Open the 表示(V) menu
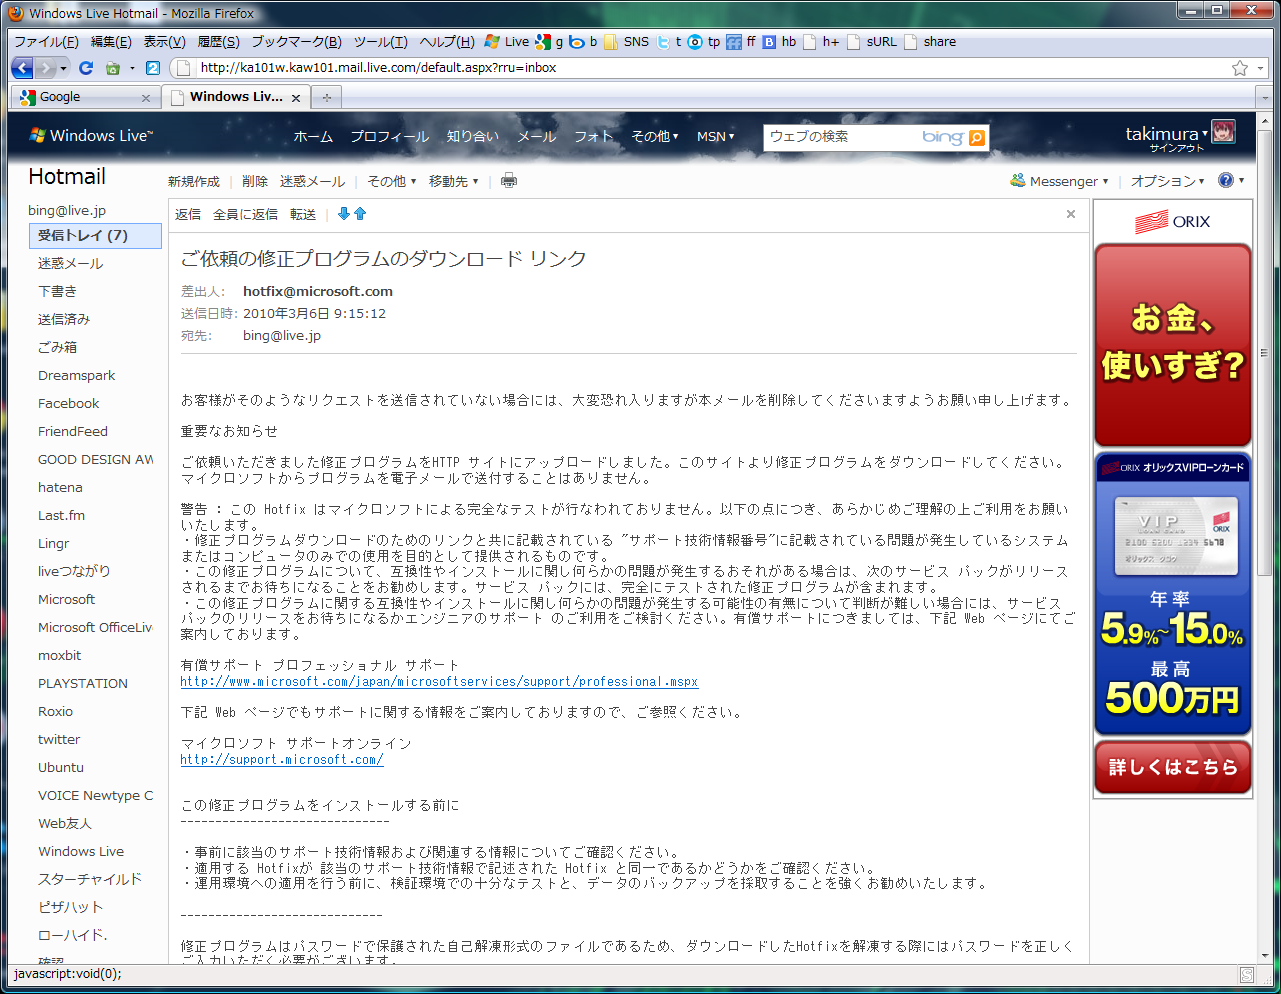The width and height of the screenshot is (1281, 994). (164, 42)
